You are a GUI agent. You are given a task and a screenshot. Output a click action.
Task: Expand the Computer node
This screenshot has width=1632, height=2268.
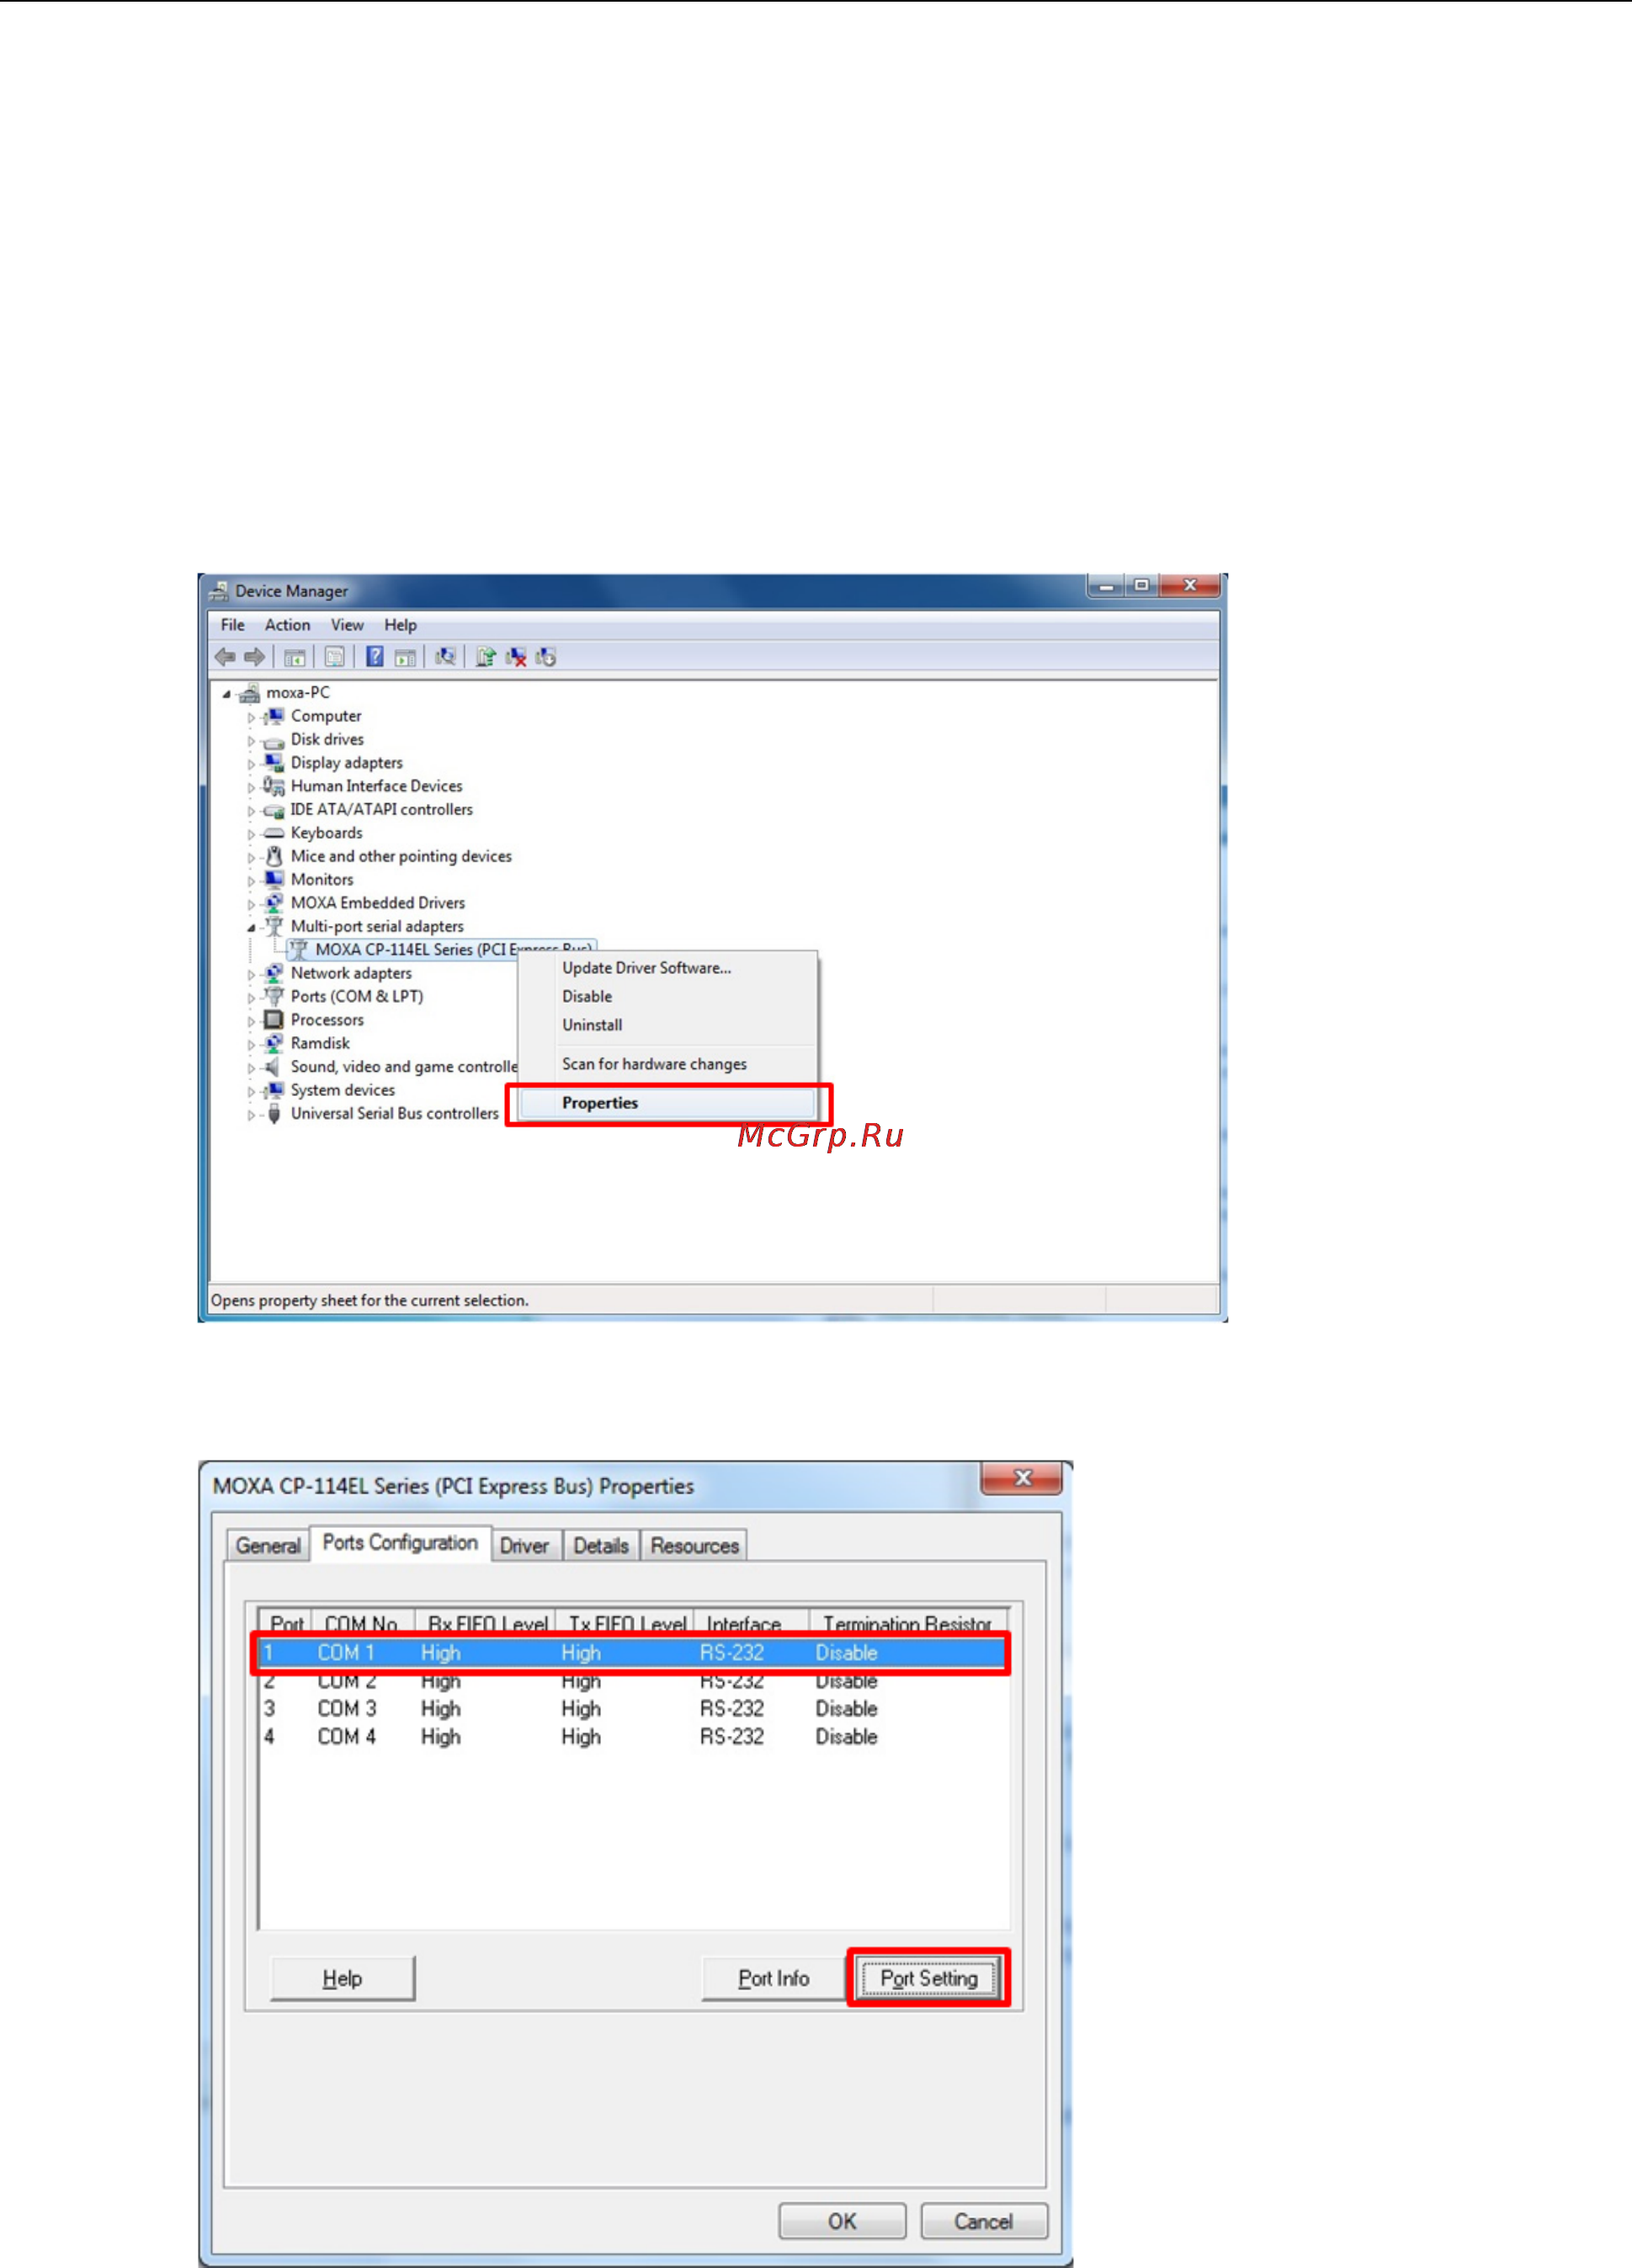[251, 718]
